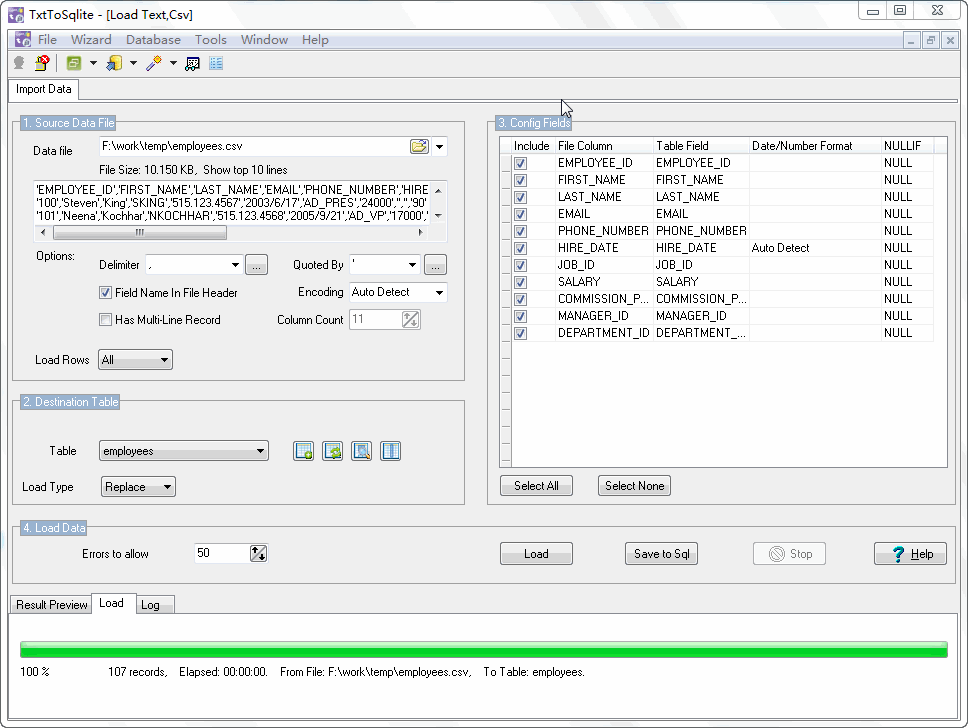Image resolution: width=968 pixels, height=728 pixels.
Task: Expand dropdown arrow next to green windows icon
Action: [x=93, y=63]
